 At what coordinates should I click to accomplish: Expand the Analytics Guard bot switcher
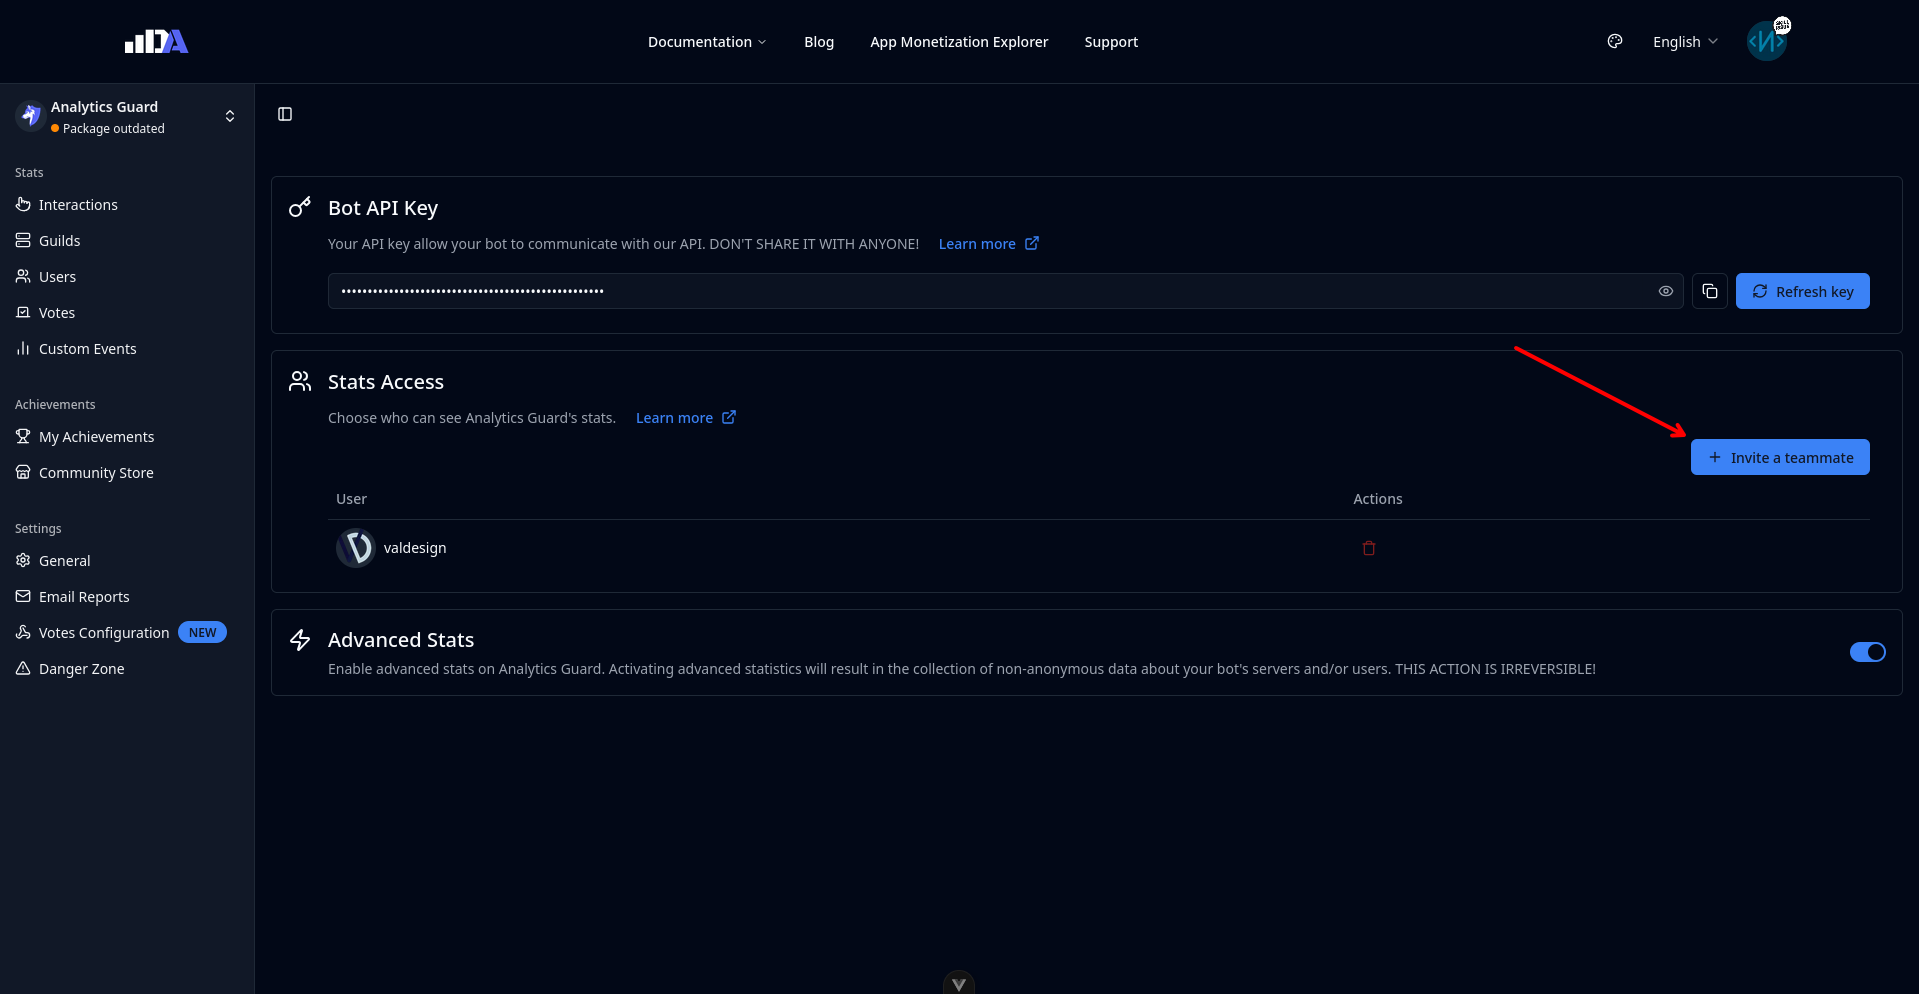(x=229, y=116)
